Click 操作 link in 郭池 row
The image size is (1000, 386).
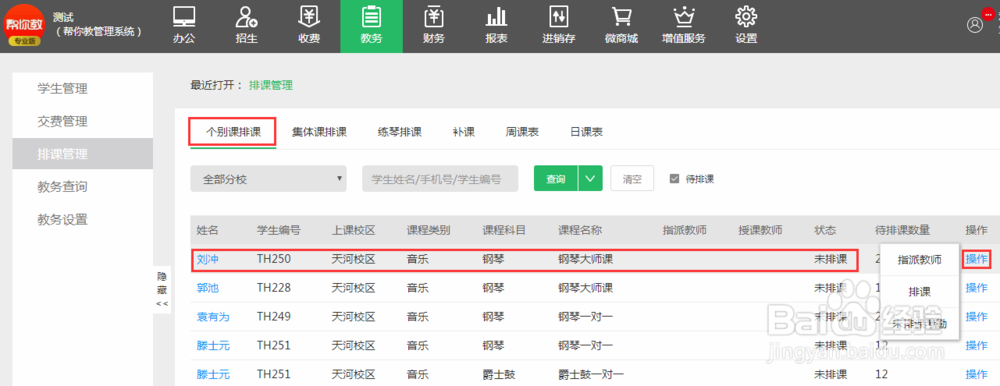tap(976, 288)
